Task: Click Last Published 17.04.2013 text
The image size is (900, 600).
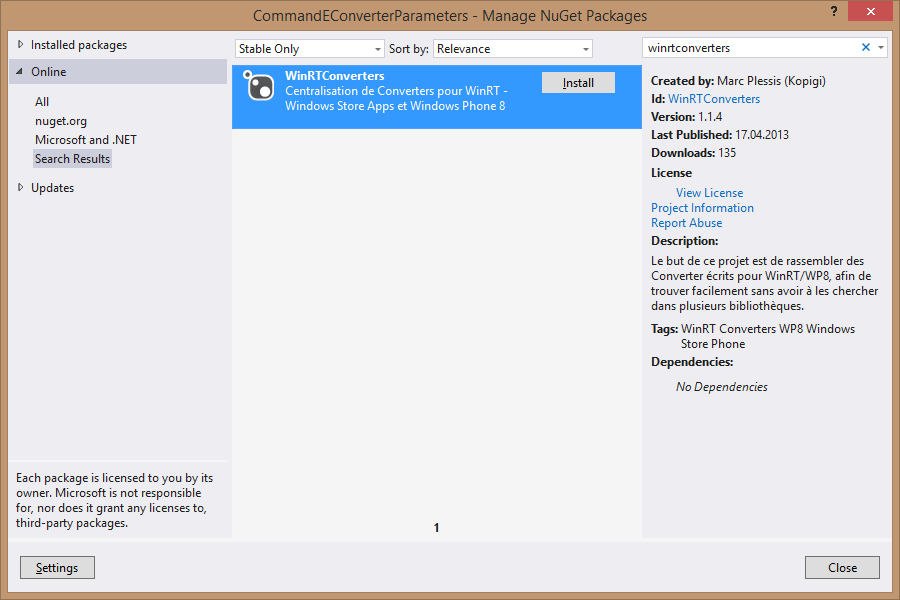Action: click(720, 135)
